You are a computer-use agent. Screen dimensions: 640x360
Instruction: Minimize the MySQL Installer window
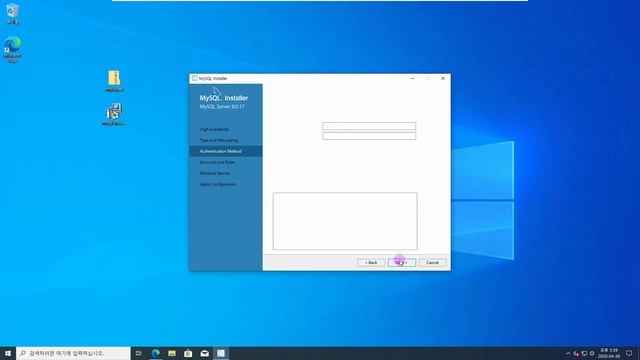tap(413, 78)
